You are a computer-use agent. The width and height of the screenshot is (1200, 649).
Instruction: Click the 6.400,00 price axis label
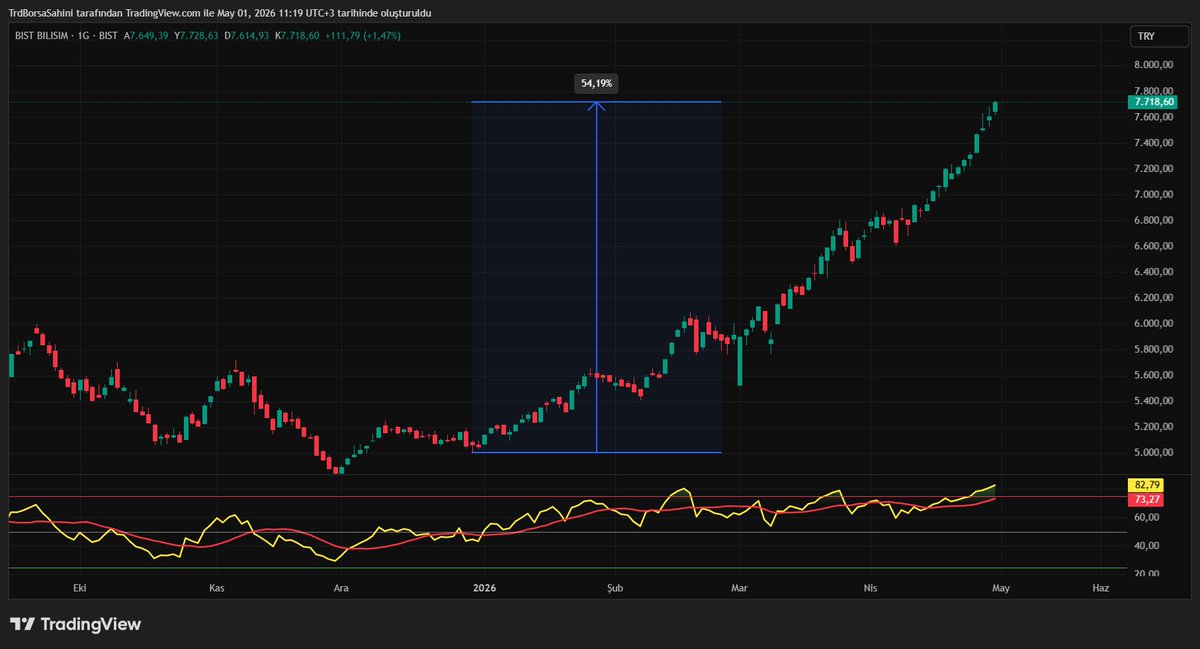click(1154, 272)
